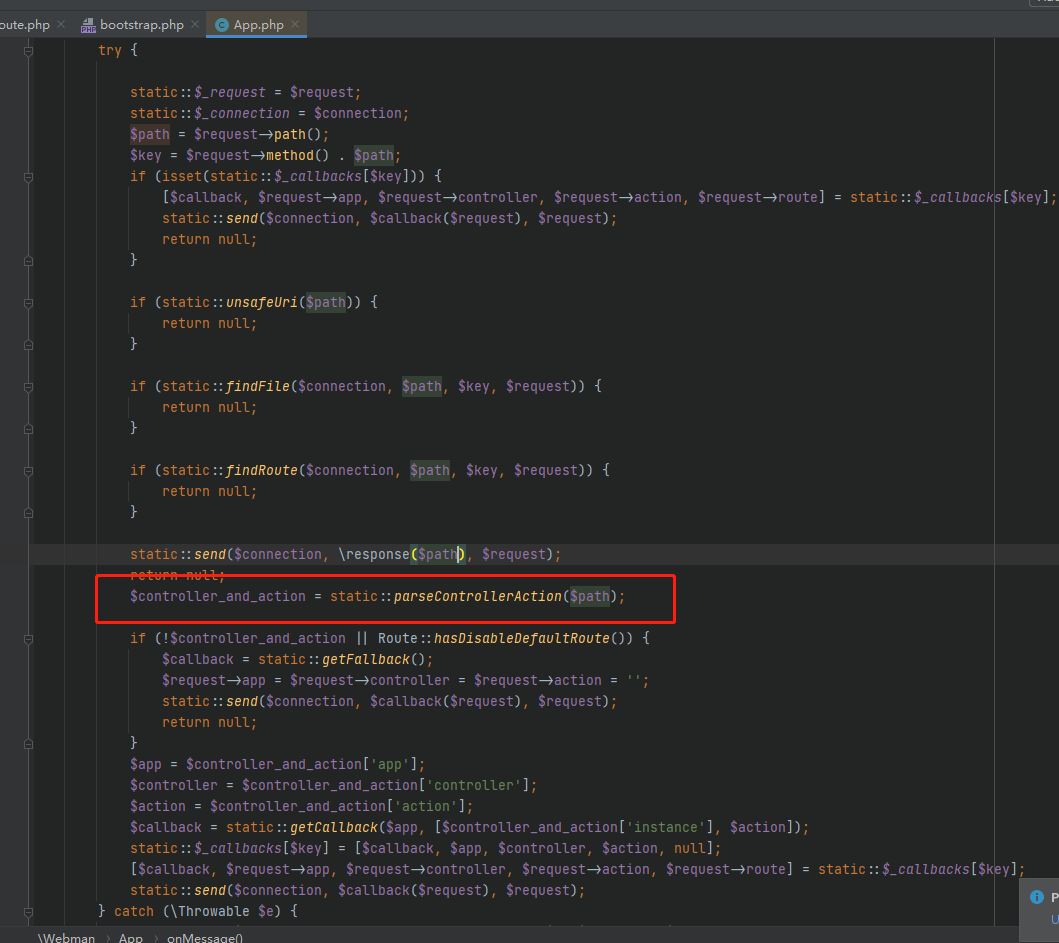The width and height of the screenshot is (1059, 943).
Task: Fold the hasDisableDefaultRoute if block
Action: click(28, 639)
